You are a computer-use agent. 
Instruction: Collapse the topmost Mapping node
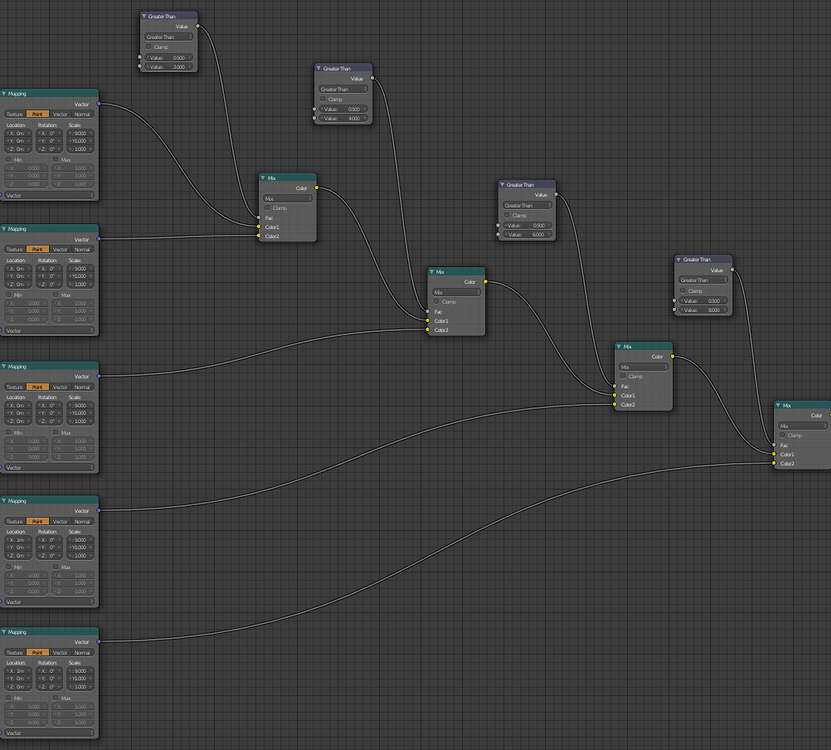point(4,93)
